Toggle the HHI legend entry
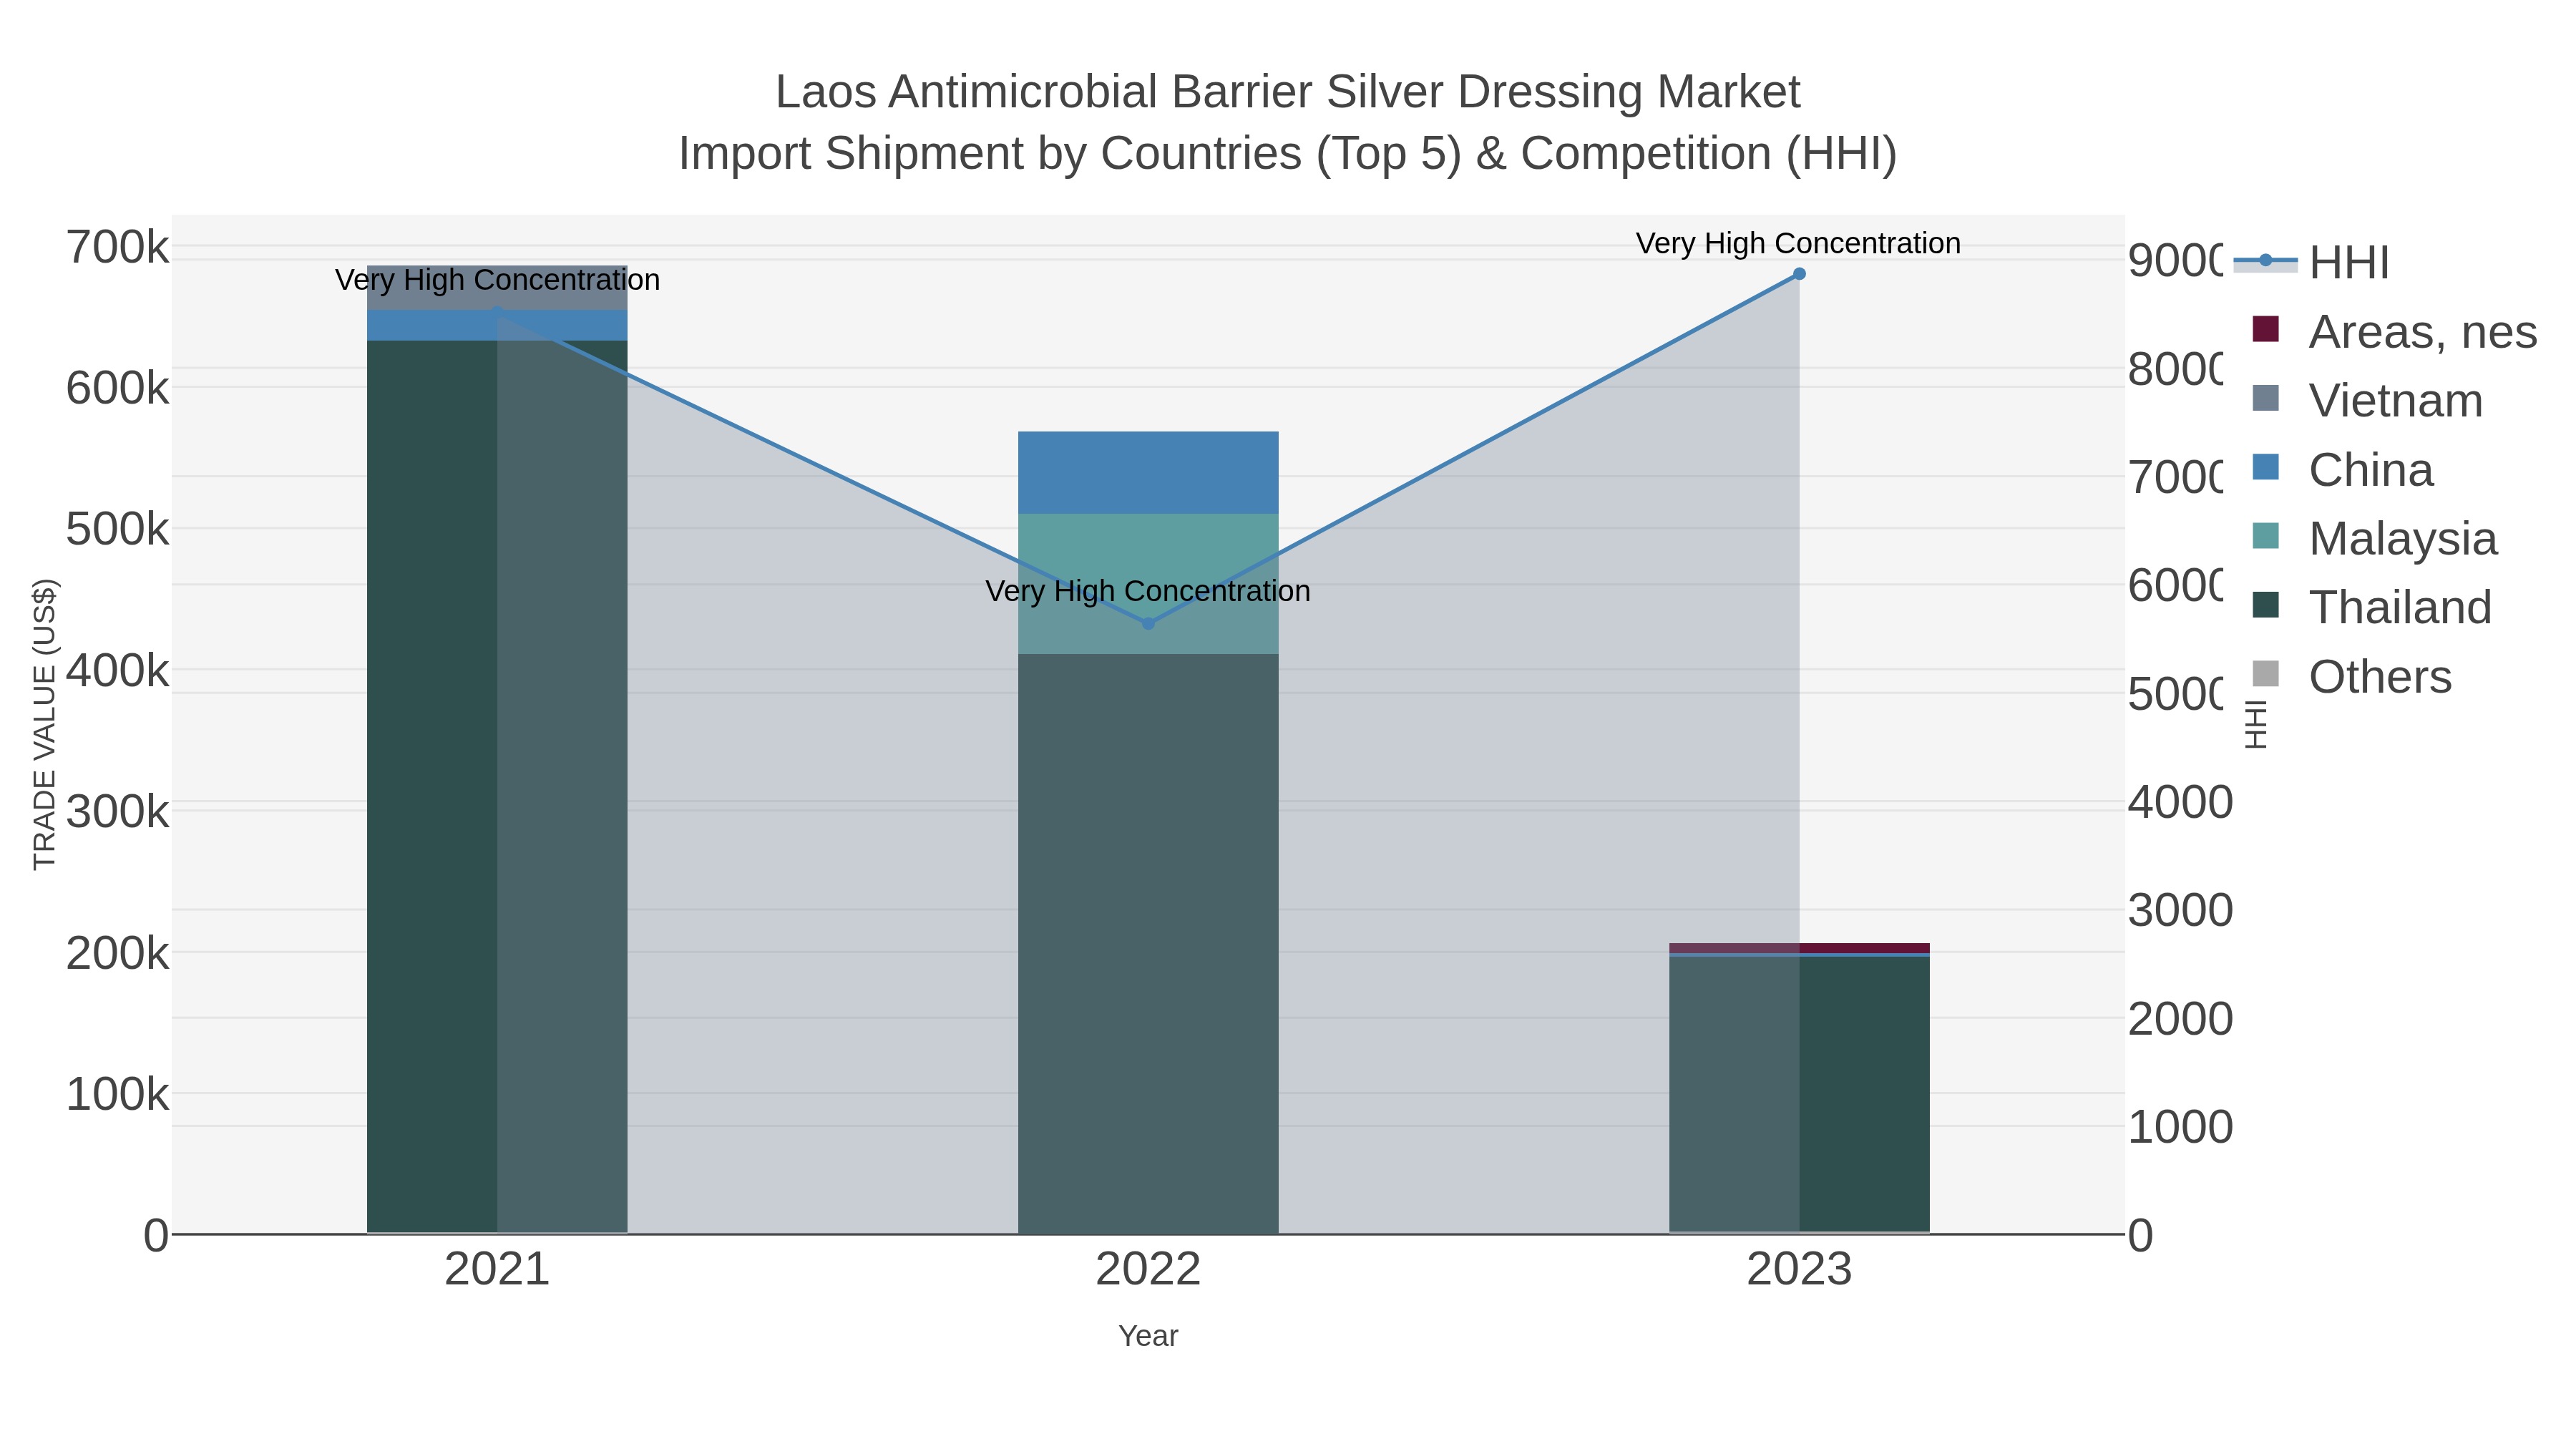2576x1449 pixels. (2312, 262)
